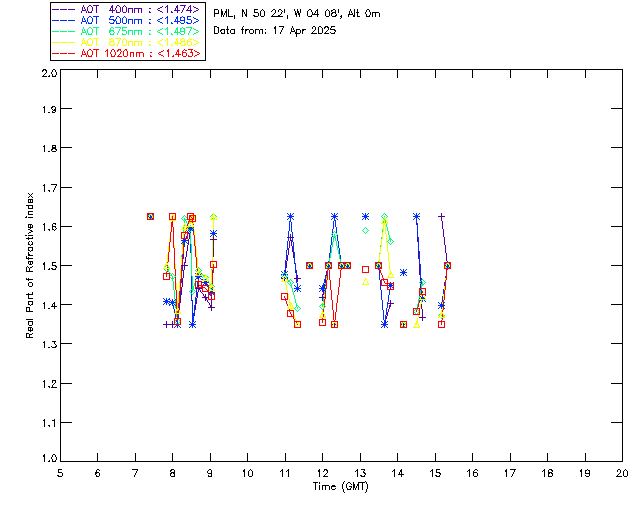Click the purple plus at 15.15 GMT near 1.62

pyautogui.click(x=441, y=216)
